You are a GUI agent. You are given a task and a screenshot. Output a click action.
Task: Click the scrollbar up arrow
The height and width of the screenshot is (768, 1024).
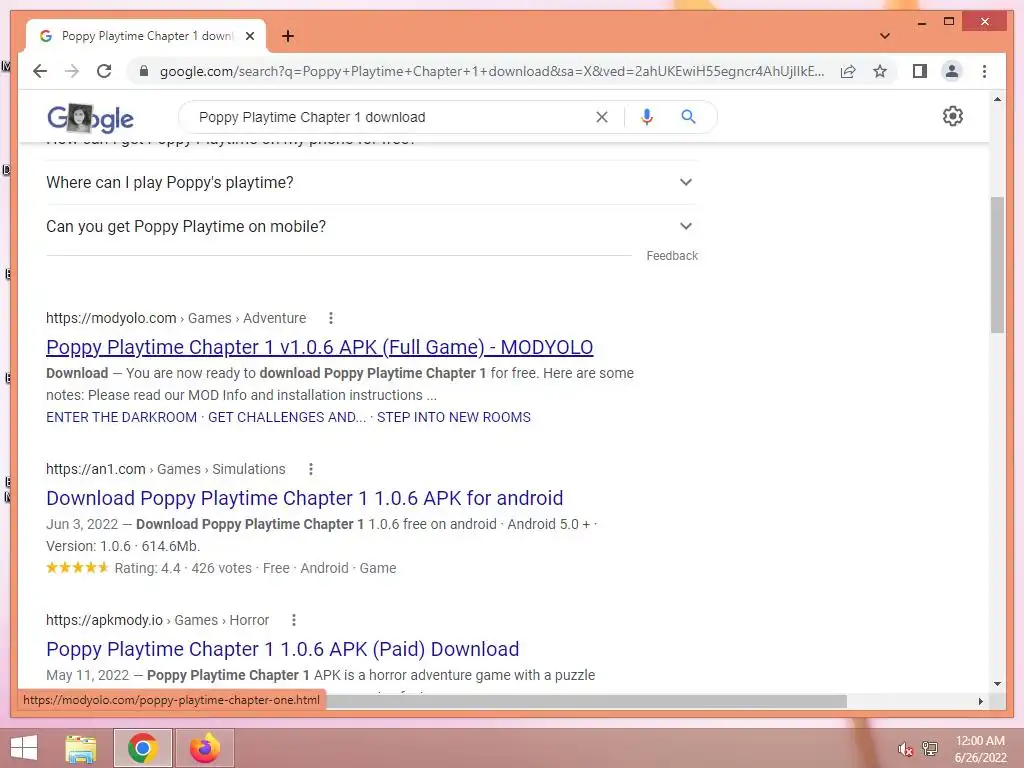[997, 99]
